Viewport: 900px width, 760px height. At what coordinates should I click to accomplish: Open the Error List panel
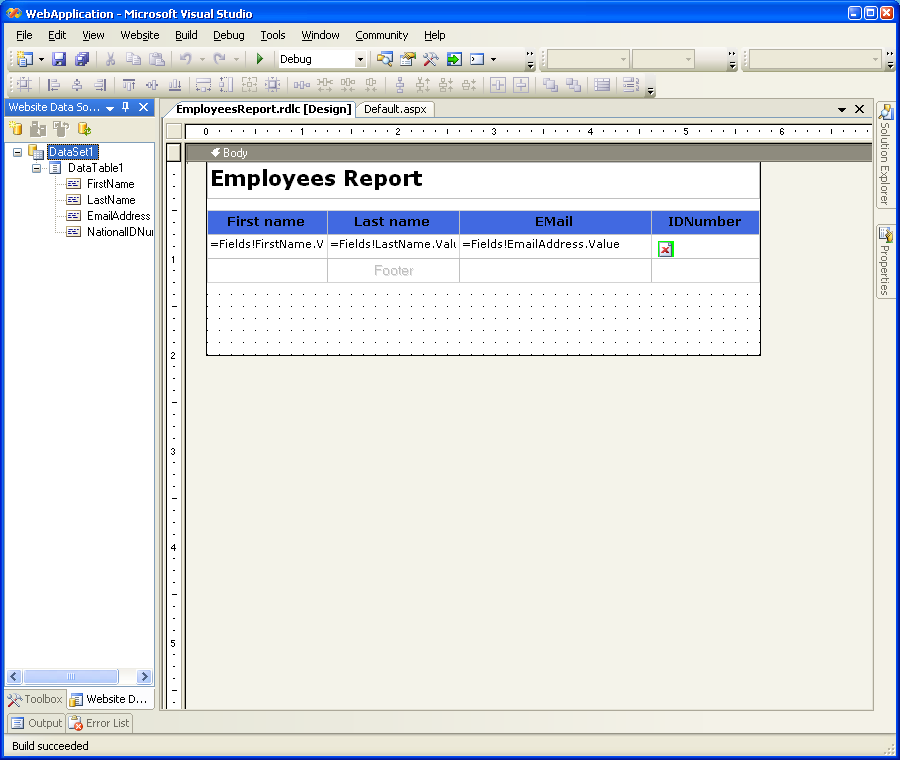(99, 723)
